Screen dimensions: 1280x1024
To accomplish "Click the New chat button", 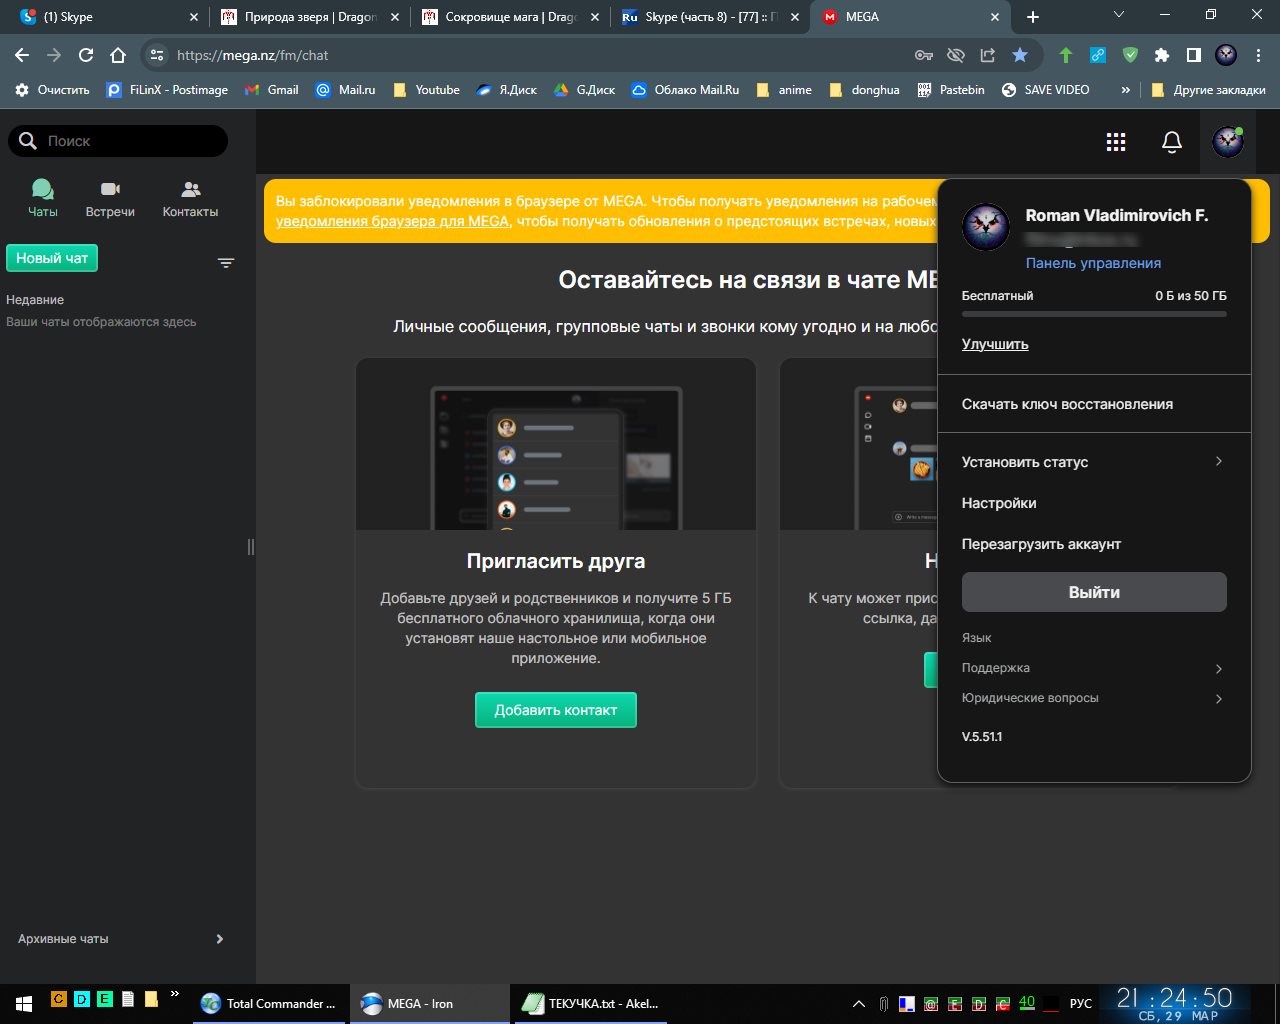I will [x=52, y=258].
